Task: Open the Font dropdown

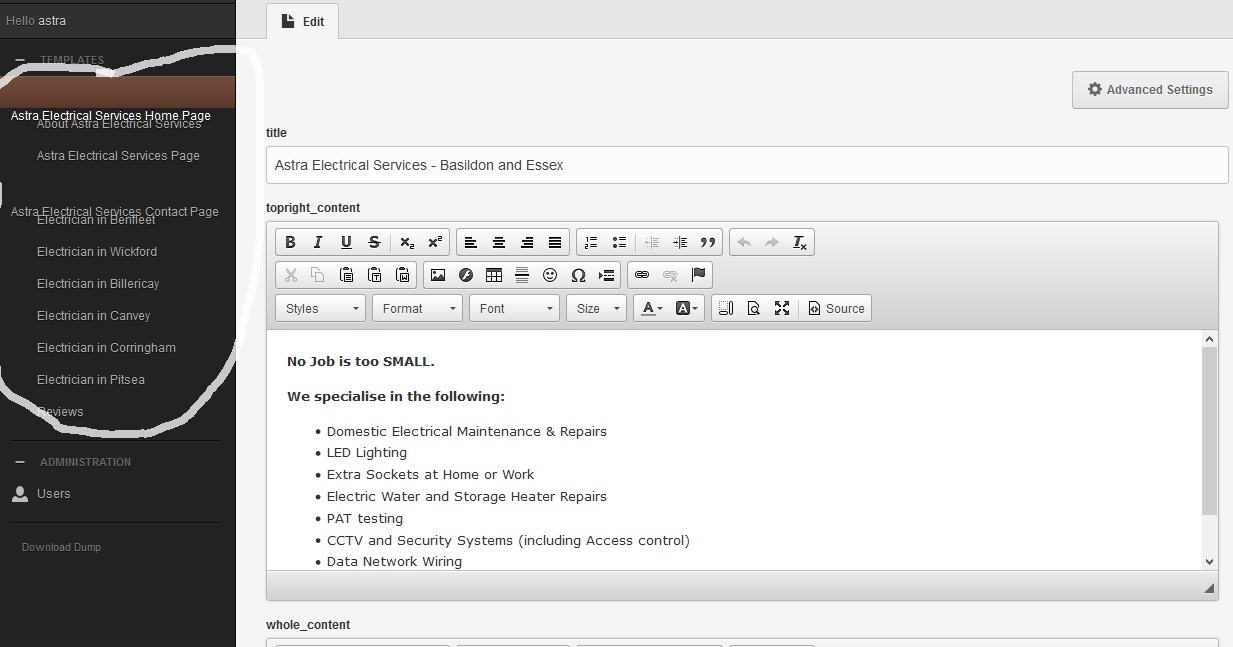Action: [514, 308]
